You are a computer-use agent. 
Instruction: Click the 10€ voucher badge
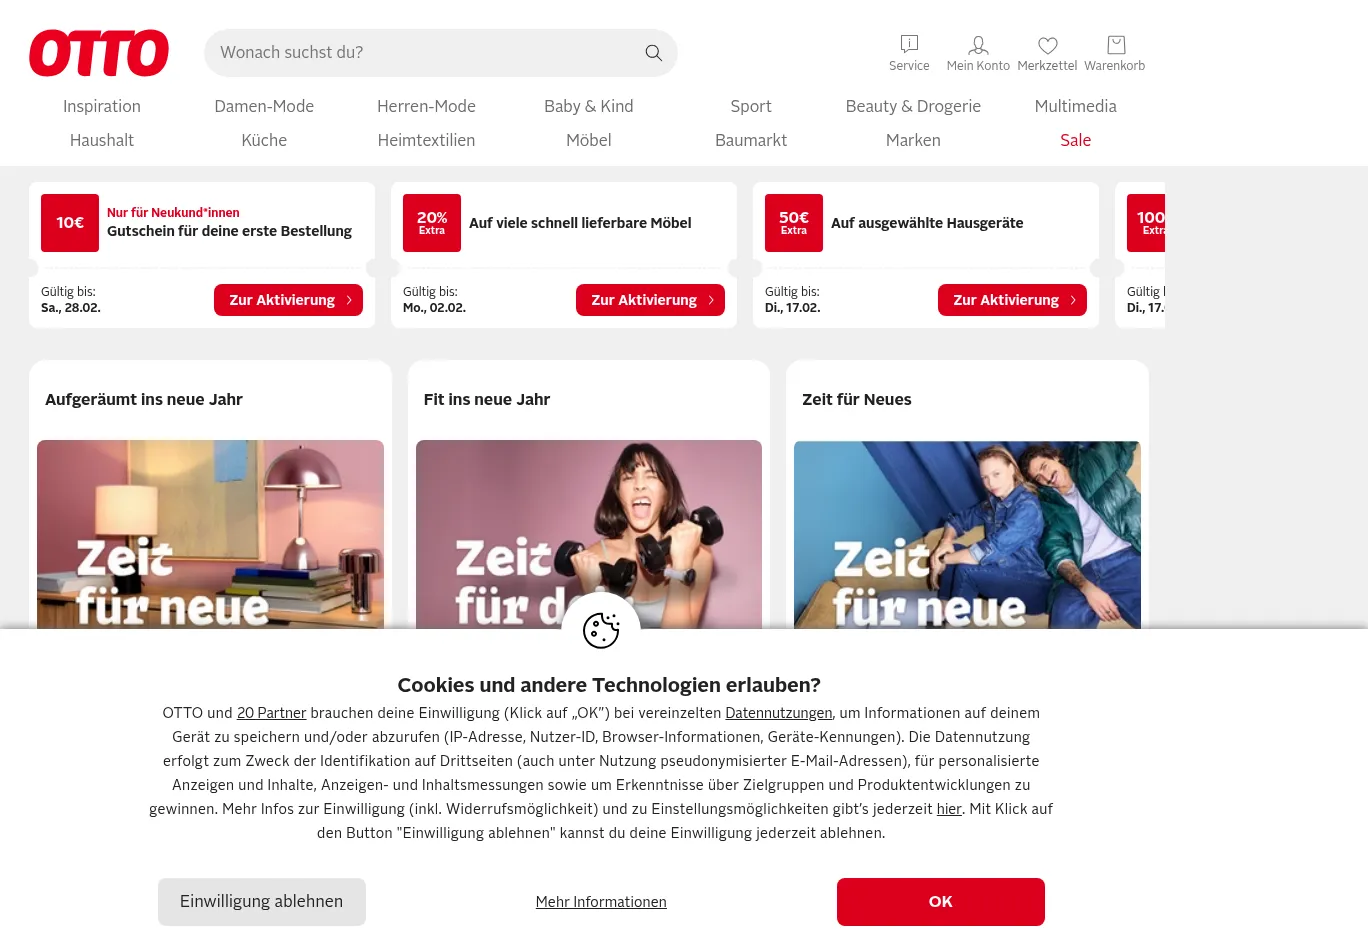tap(70, 223)
